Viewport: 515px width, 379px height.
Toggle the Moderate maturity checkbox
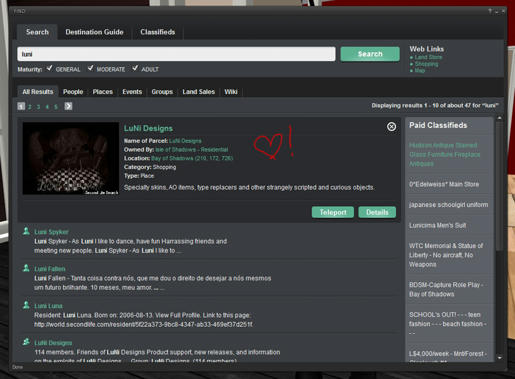90,68
